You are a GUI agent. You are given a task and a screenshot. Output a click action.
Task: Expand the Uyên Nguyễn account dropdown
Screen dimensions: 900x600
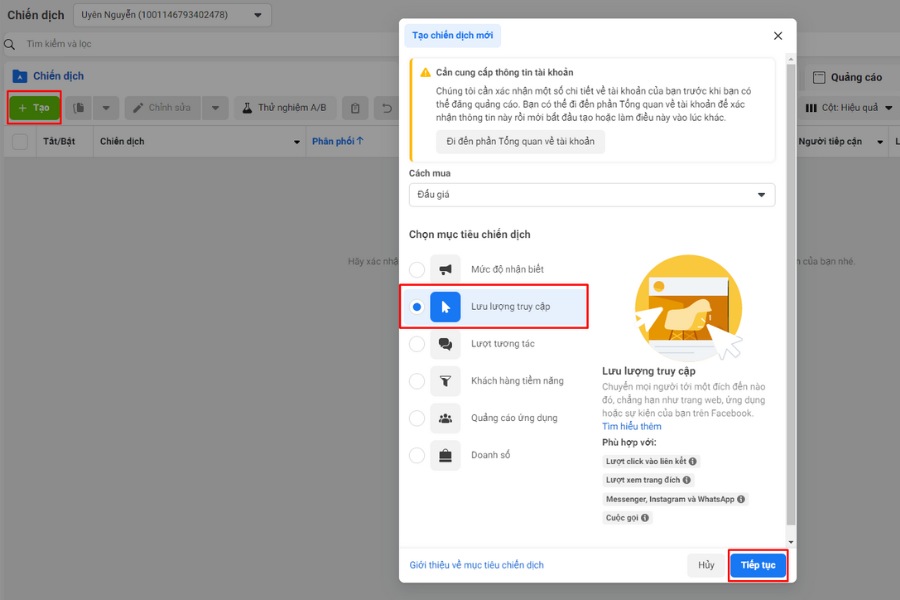172,15
